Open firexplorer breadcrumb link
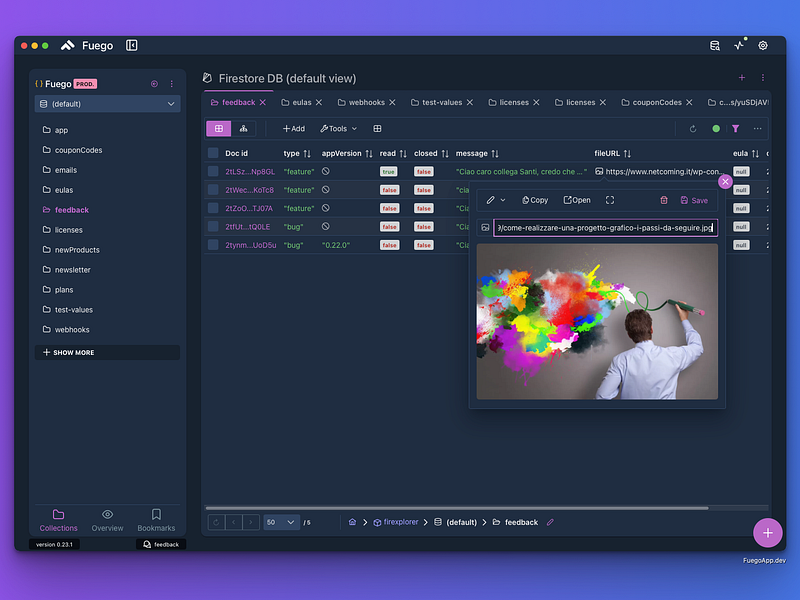 tap(396, 522)
